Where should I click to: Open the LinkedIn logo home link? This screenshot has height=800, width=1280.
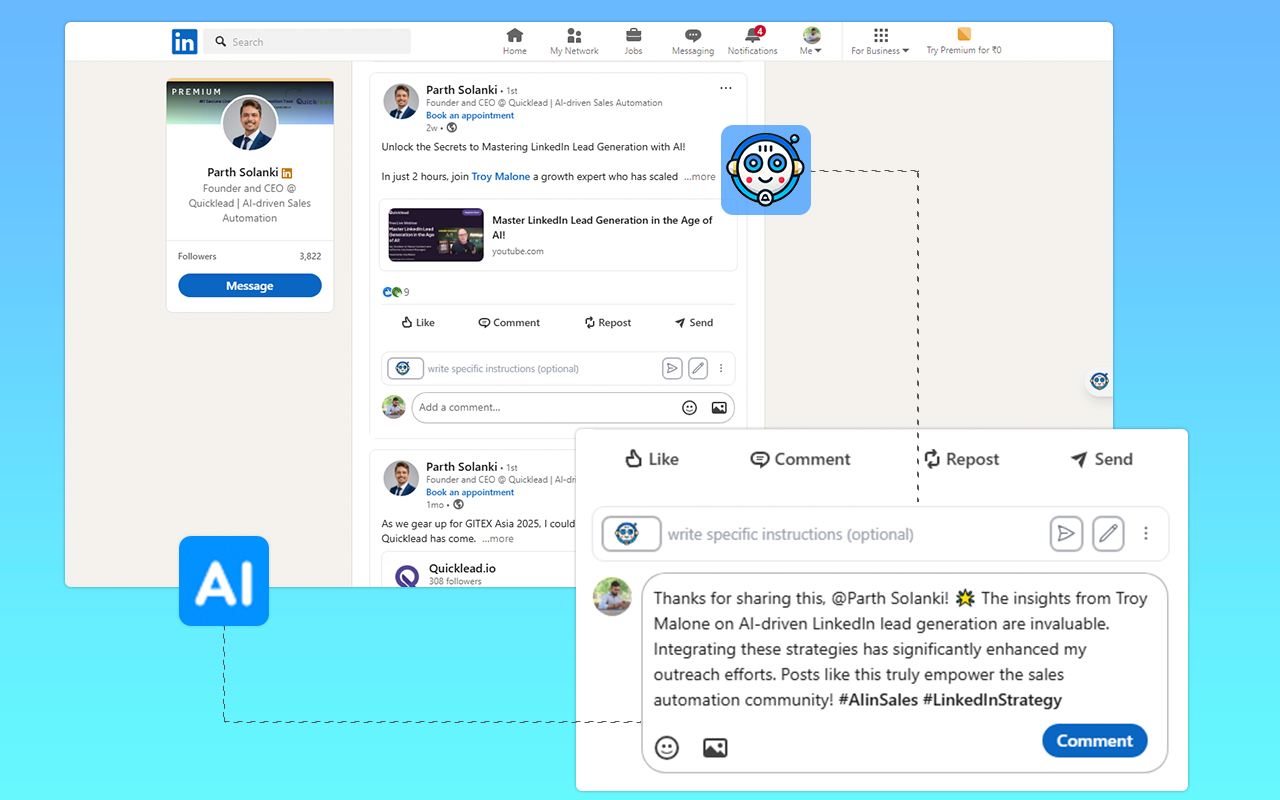click(184, 42)
